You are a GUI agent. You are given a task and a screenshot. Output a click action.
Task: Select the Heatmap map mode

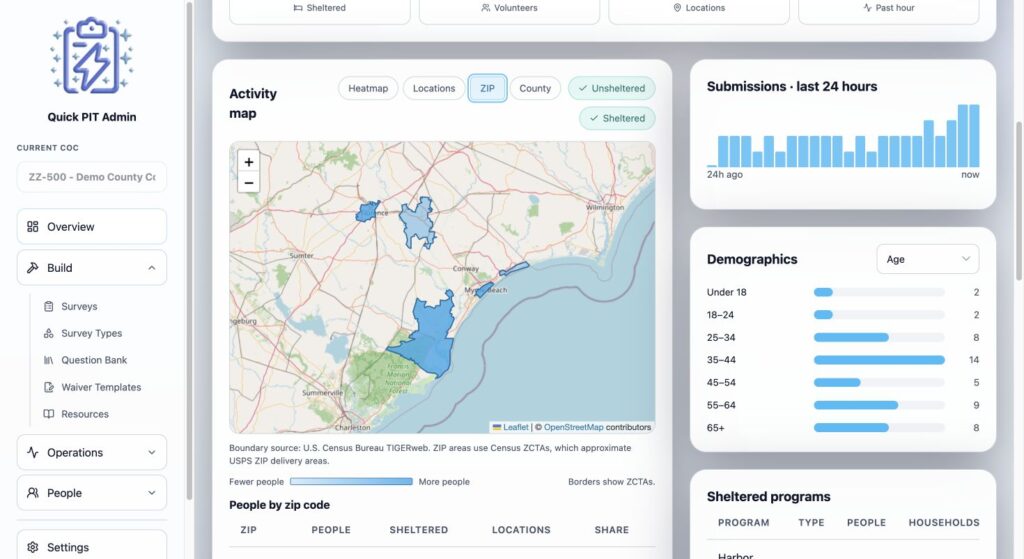pos(368,88)
